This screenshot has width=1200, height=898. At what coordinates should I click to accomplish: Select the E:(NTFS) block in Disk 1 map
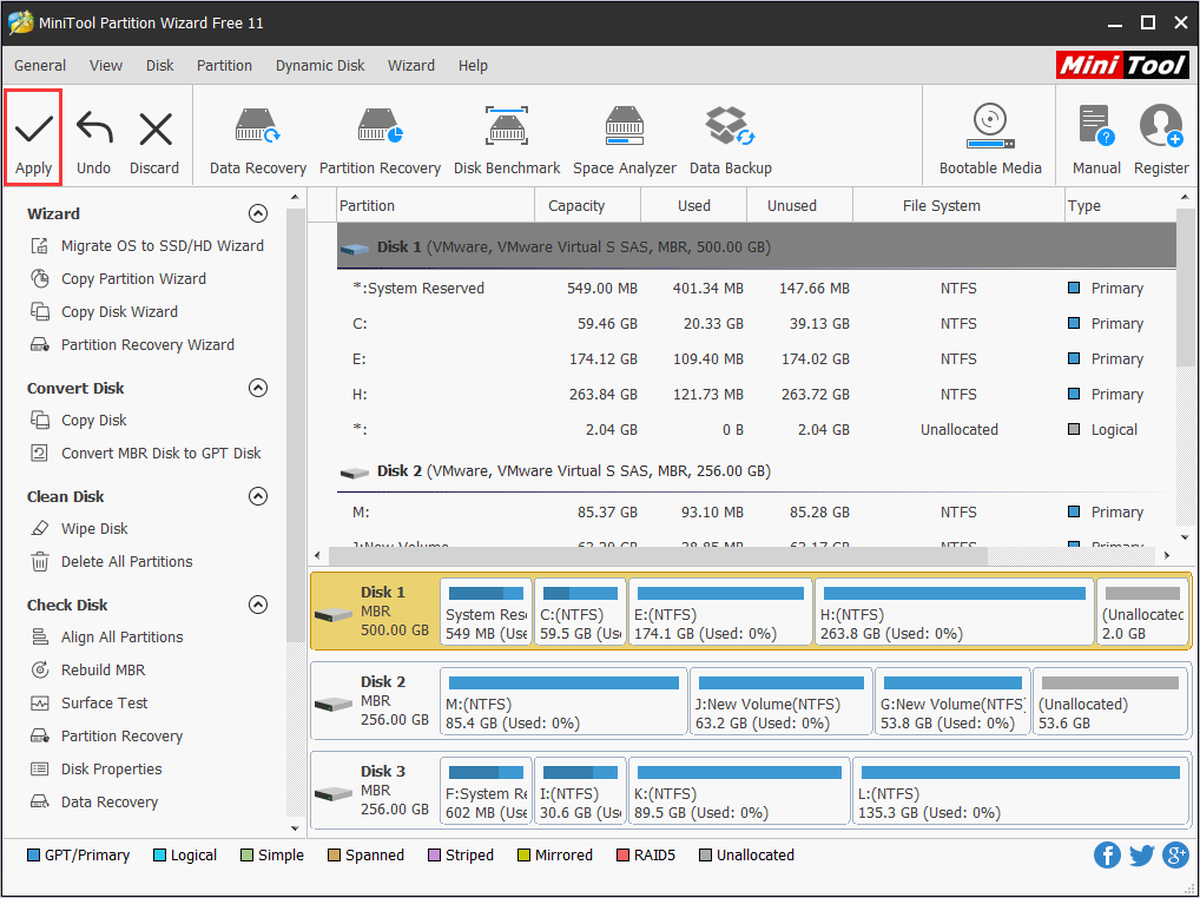[x=720, y=611]
